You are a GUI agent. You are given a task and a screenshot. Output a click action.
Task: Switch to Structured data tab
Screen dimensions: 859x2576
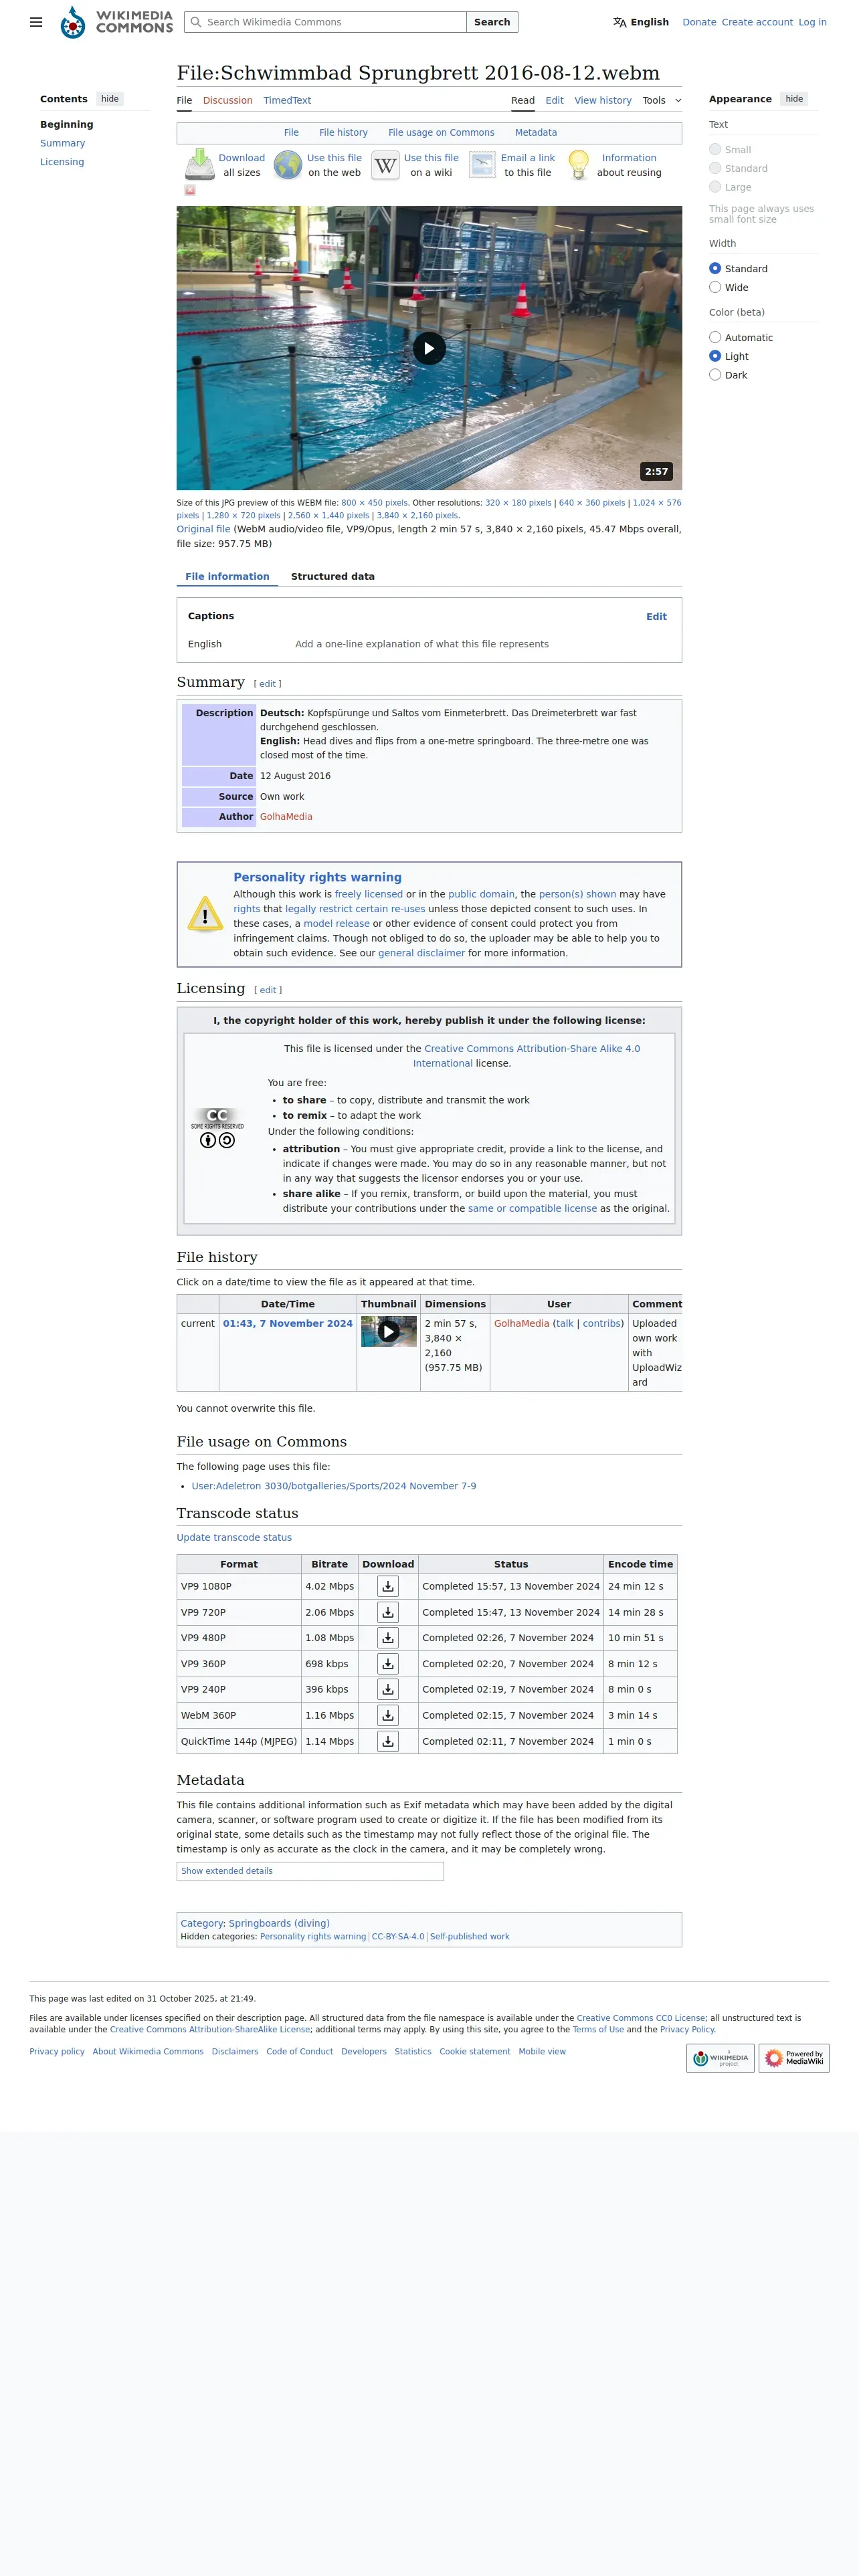(x=333, y=576)
